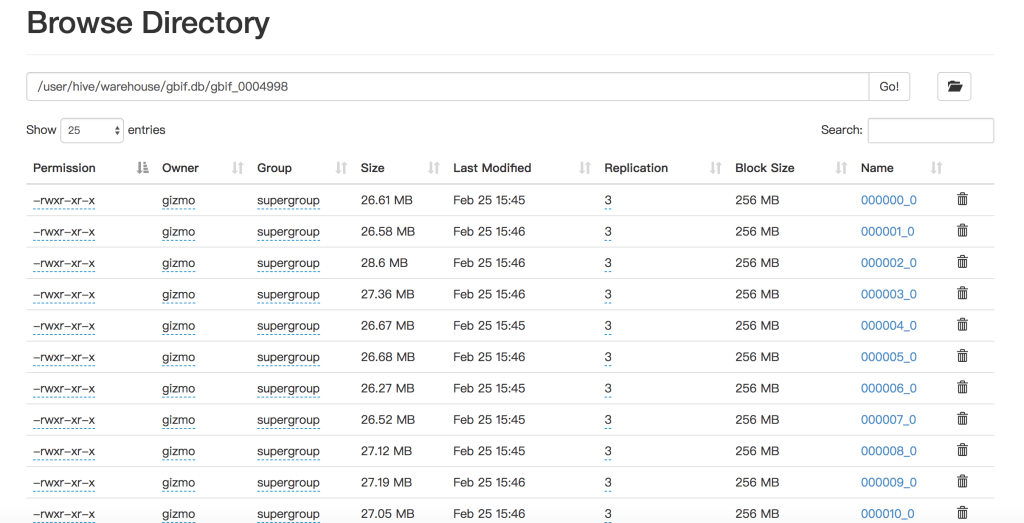Remove file 000005_0 via trash icon
The height and width of the screenshot is (523, 1024).
point(962,356)
